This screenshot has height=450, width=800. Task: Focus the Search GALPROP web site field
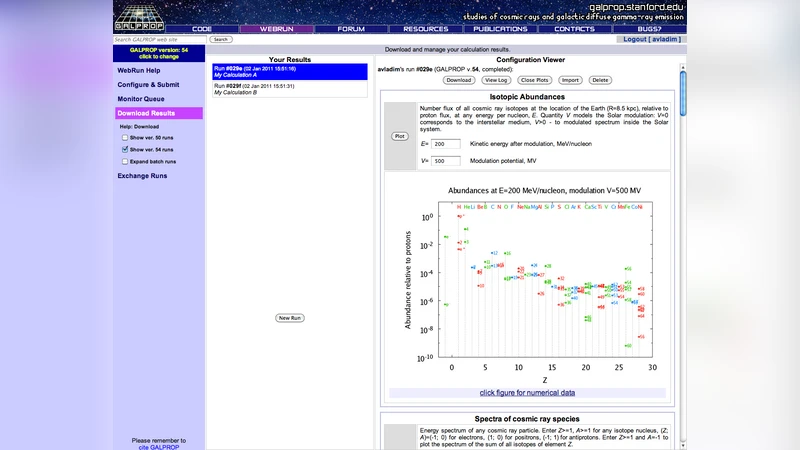coord(158,39)
